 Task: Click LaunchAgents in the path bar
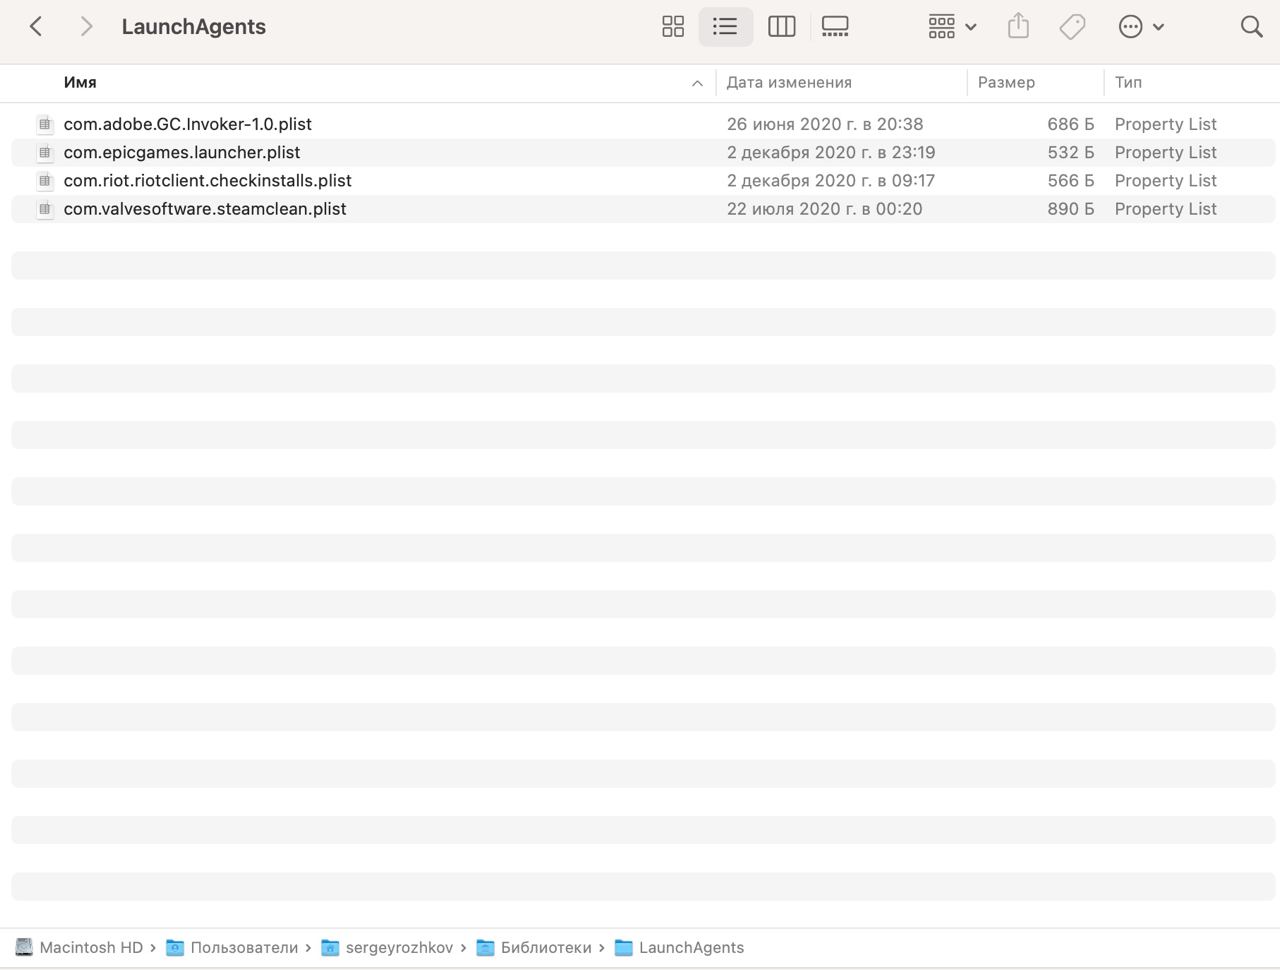691,947
